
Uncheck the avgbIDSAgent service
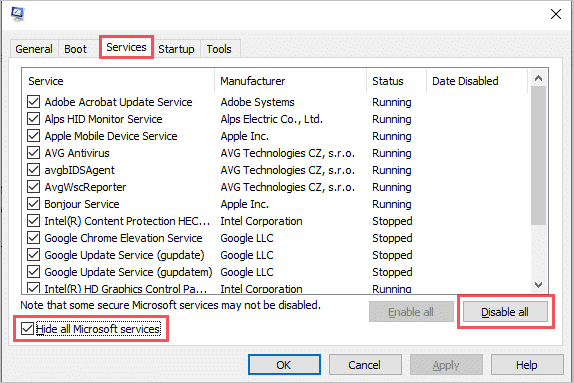pos(33,170)
